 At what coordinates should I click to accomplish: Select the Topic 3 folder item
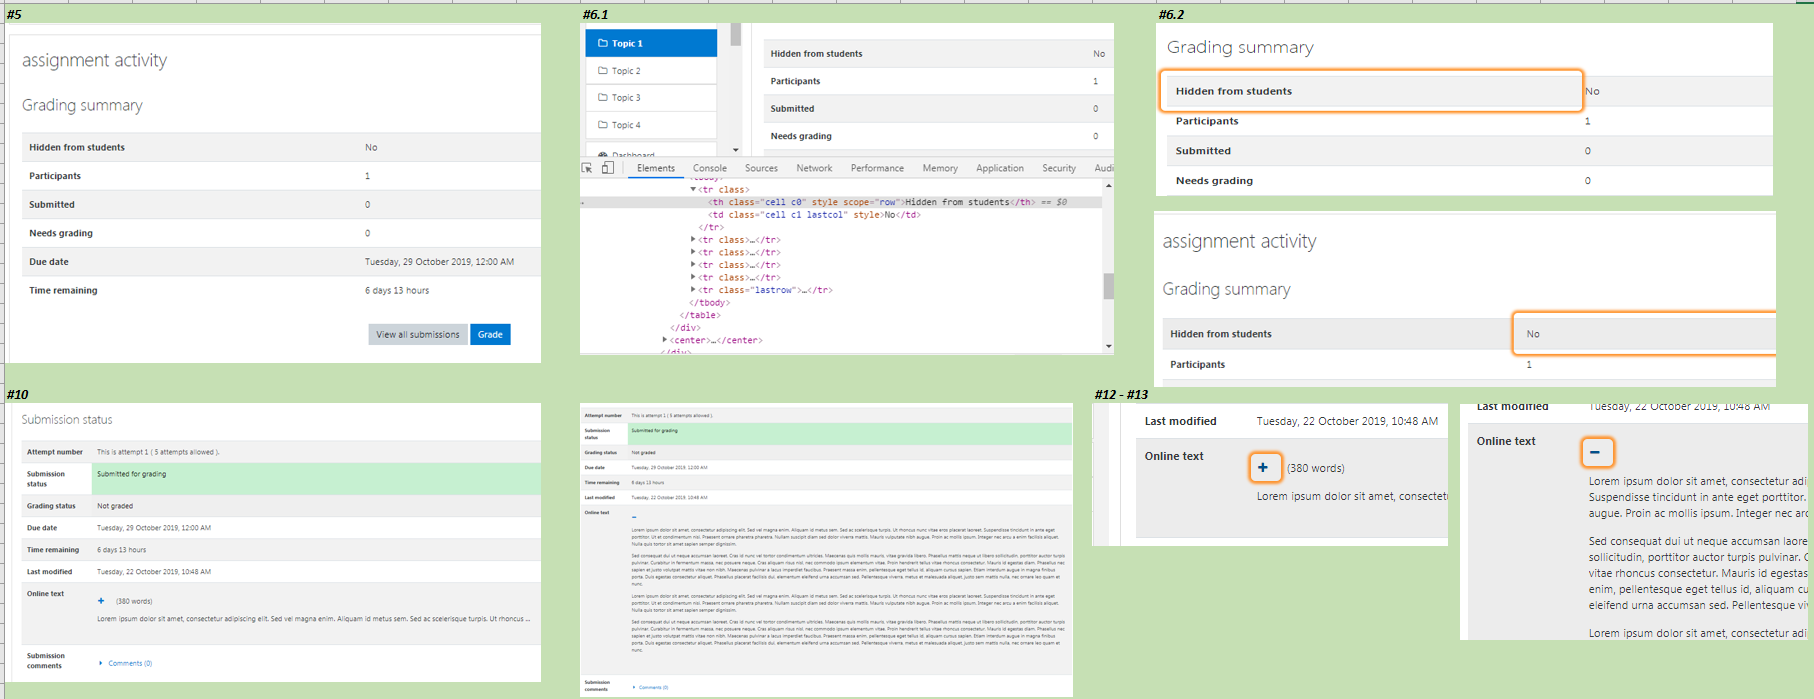651,98
